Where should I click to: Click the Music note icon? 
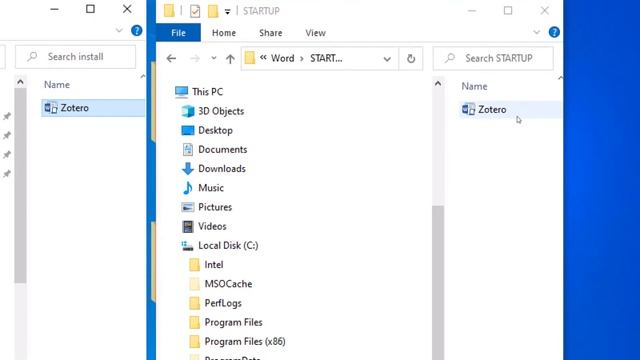click(188, 188)
